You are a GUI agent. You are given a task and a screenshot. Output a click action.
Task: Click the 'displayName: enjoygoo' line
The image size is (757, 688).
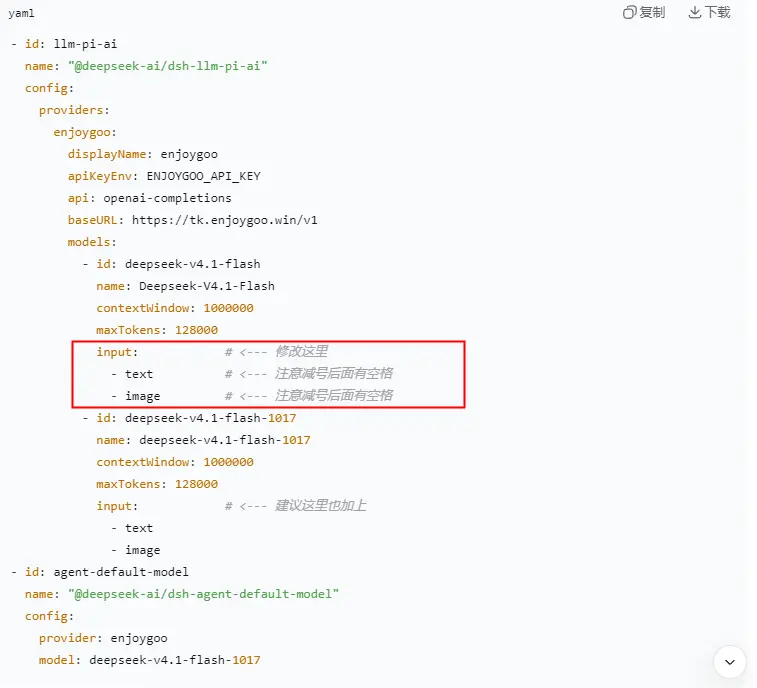click(x=142, y=154)
